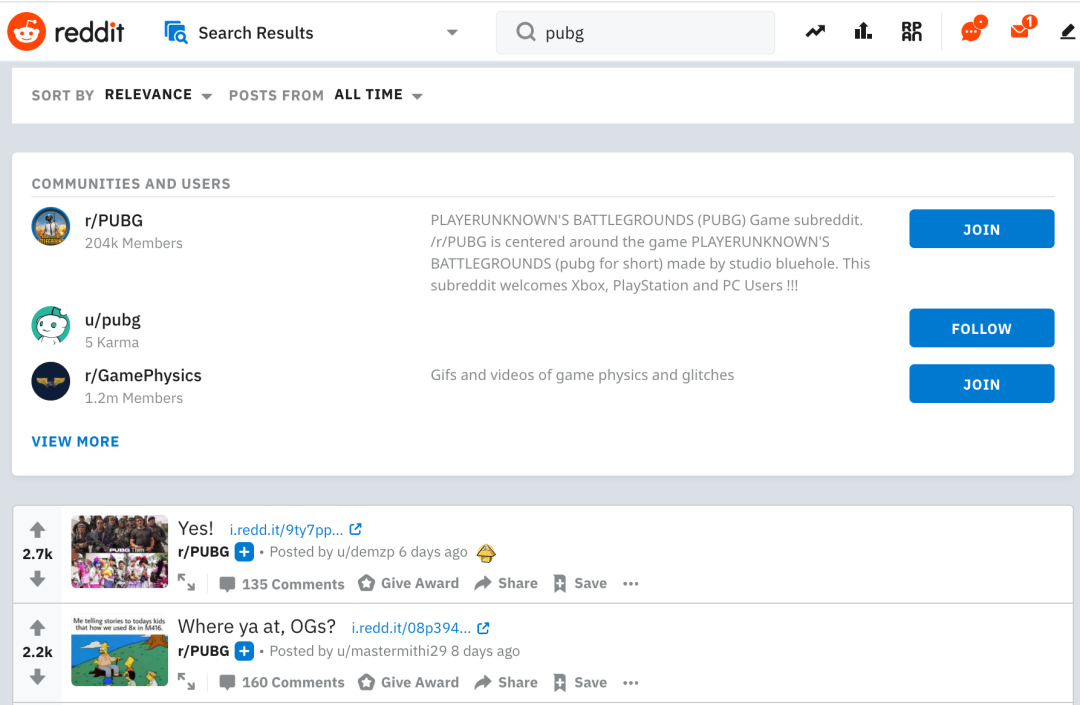Image resolution: width=1080 pixels, height=705 pixels.
Task: Click View More communities link
Action: [x=75, y=441]
